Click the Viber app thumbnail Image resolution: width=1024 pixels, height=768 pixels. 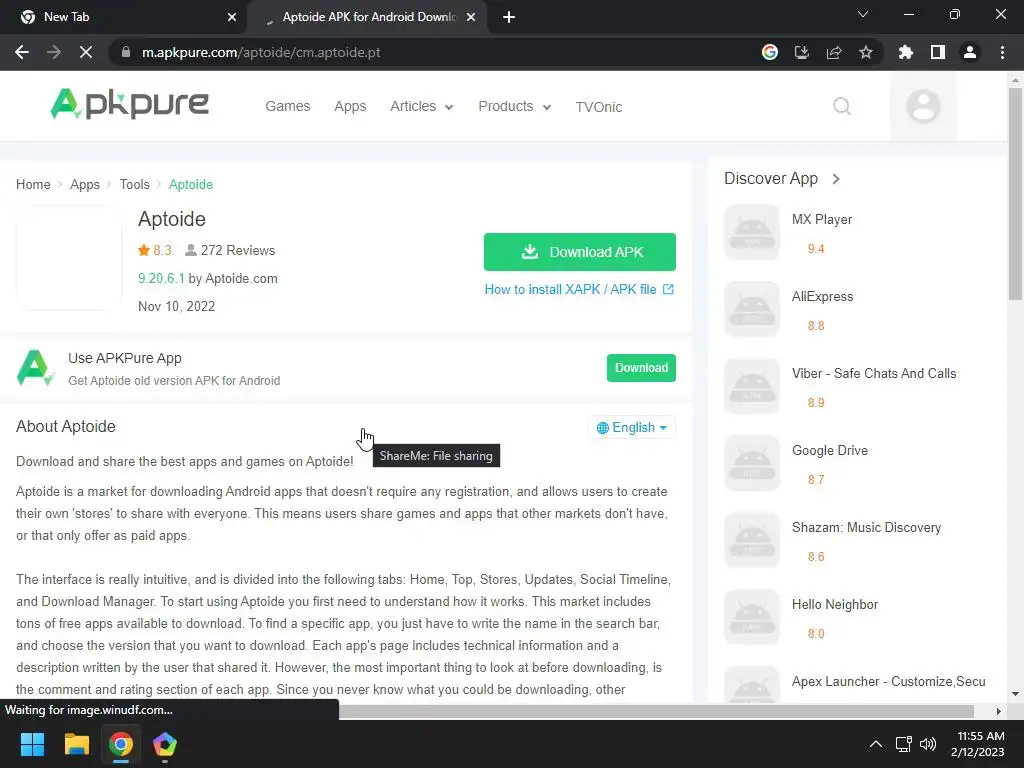pyautogui.click(x=752, y=386)
